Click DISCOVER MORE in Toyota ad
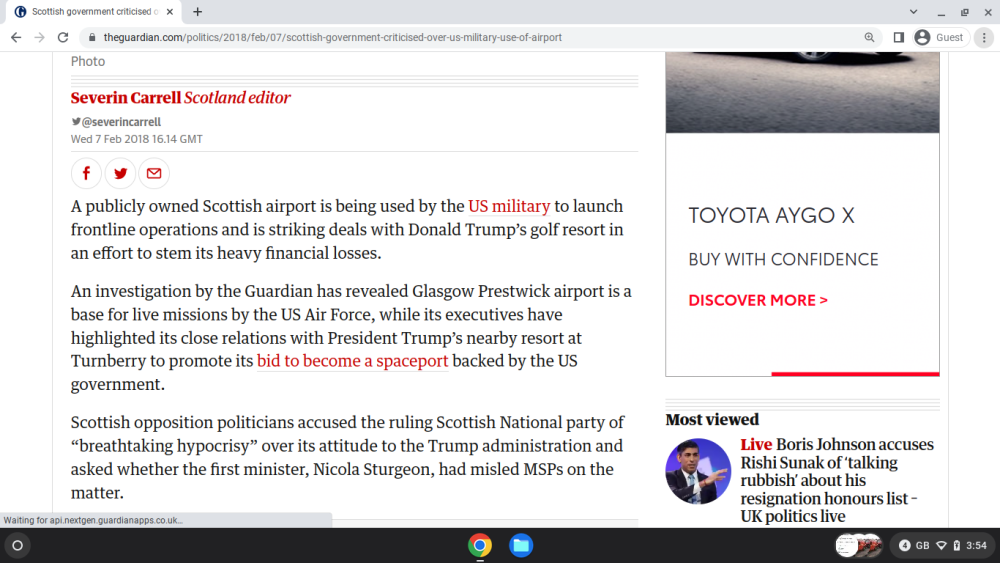1000x563 pixels. coord(758,300)
